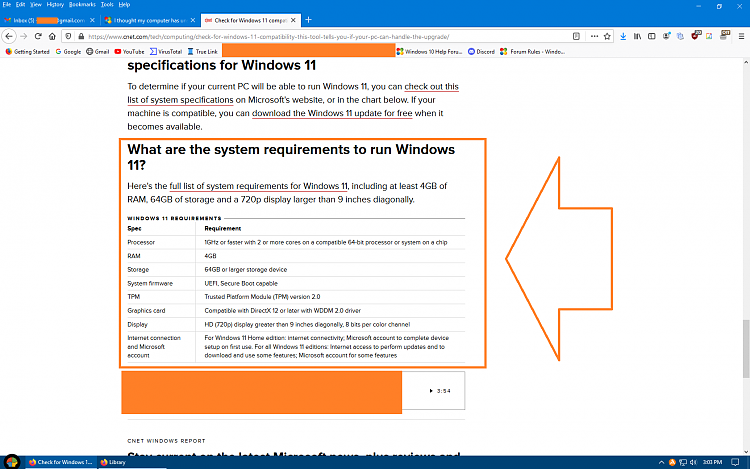Bookmark this page with the star

[x=607, y=36]
